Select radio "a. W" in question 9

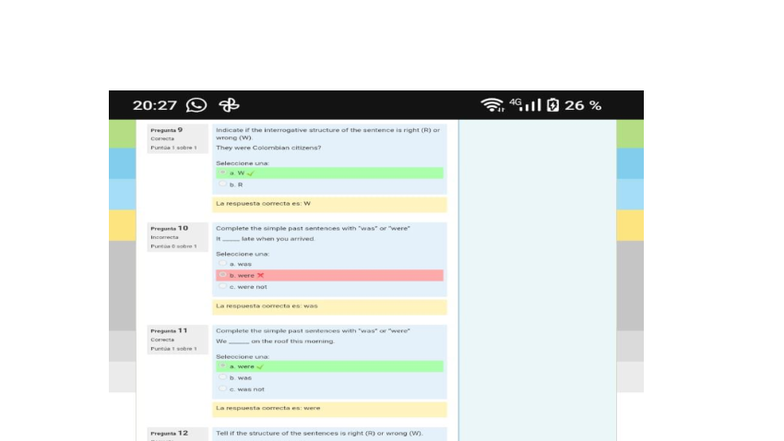(x=222, y=173)
